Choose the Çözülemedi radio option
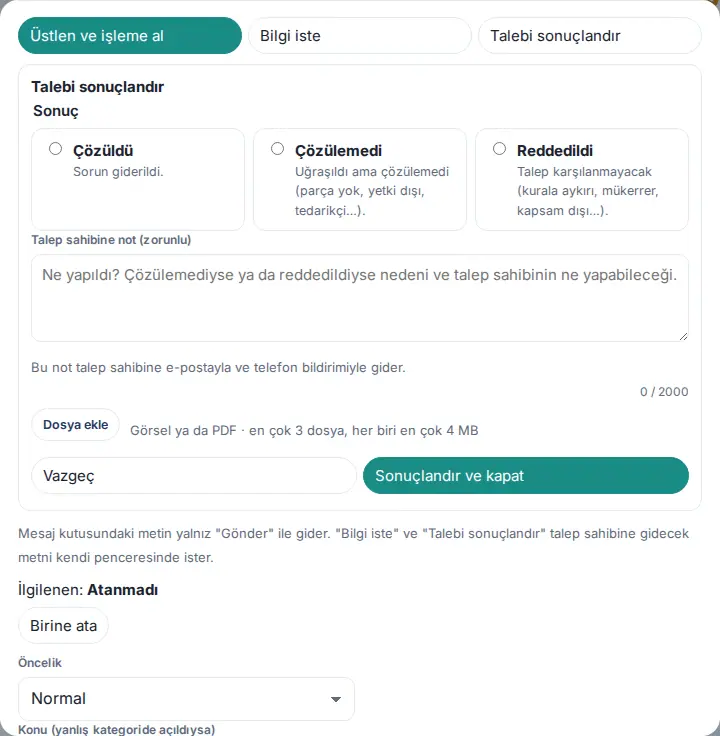 pyautogui.click(x=277, y=149)
